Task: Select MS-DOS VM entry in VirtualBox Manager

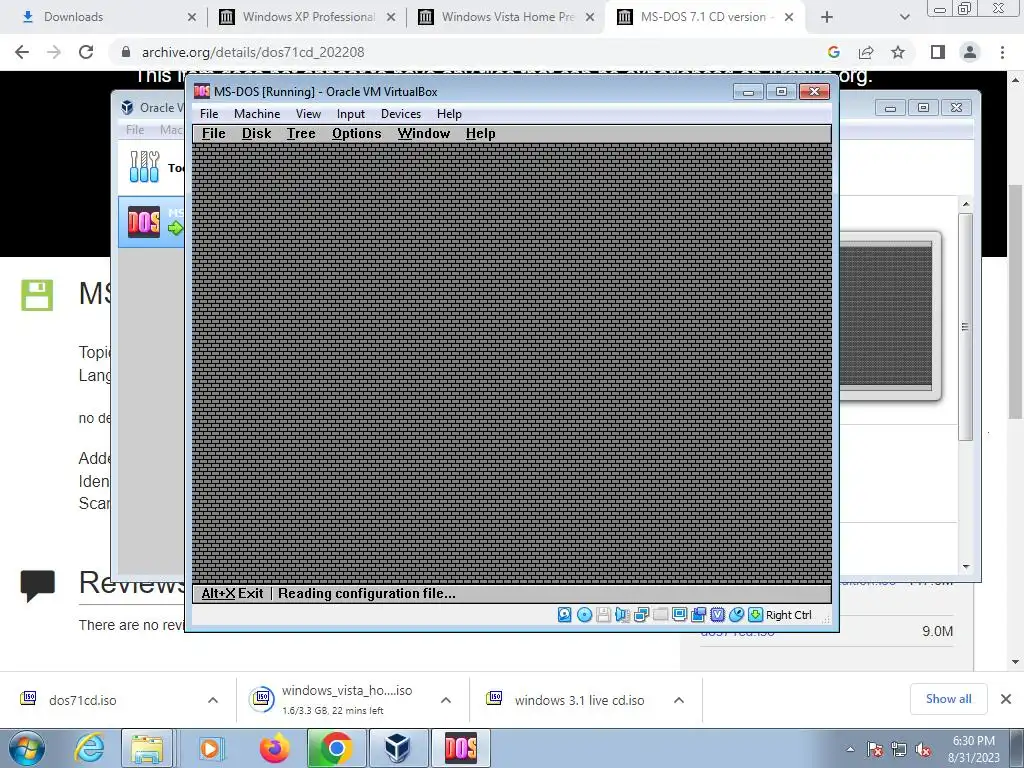Action: pyautogui.click(x=152, y=222)
